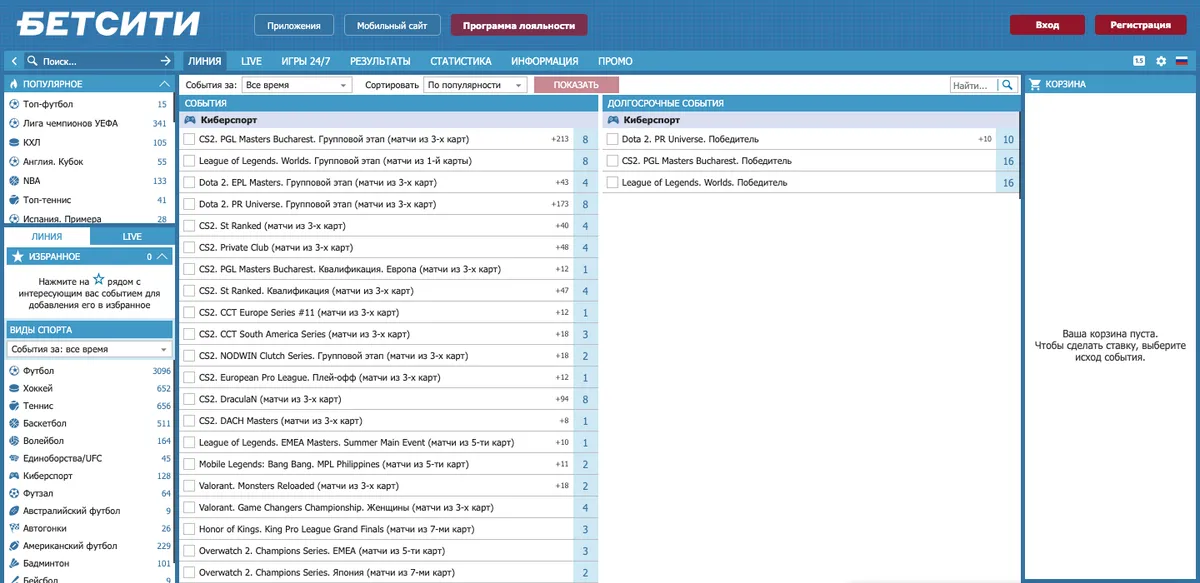This screenshot has height=583, width=1200.
Task: Select the LIVE tab in the sidebar
Action: point(132,237)
